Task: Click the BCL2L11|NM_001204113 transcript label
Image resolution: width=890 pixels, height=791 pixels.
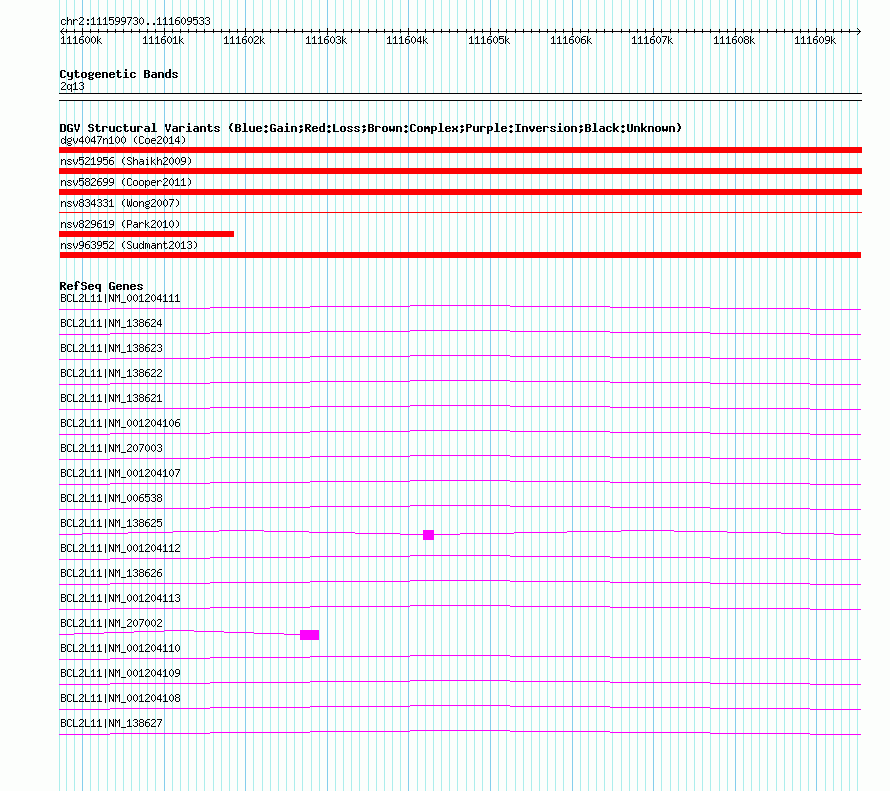Action: coord(120,598)
